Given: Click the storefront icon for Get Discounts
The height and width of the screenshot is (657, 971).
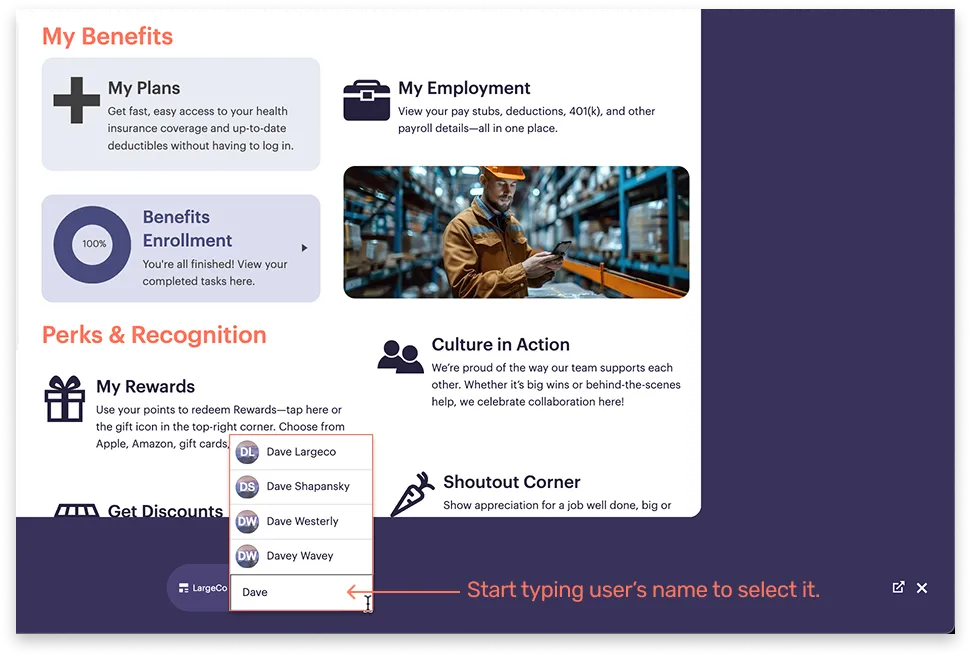Looking at the screenshot, I should pyautogui.click(x=76, y=510).
